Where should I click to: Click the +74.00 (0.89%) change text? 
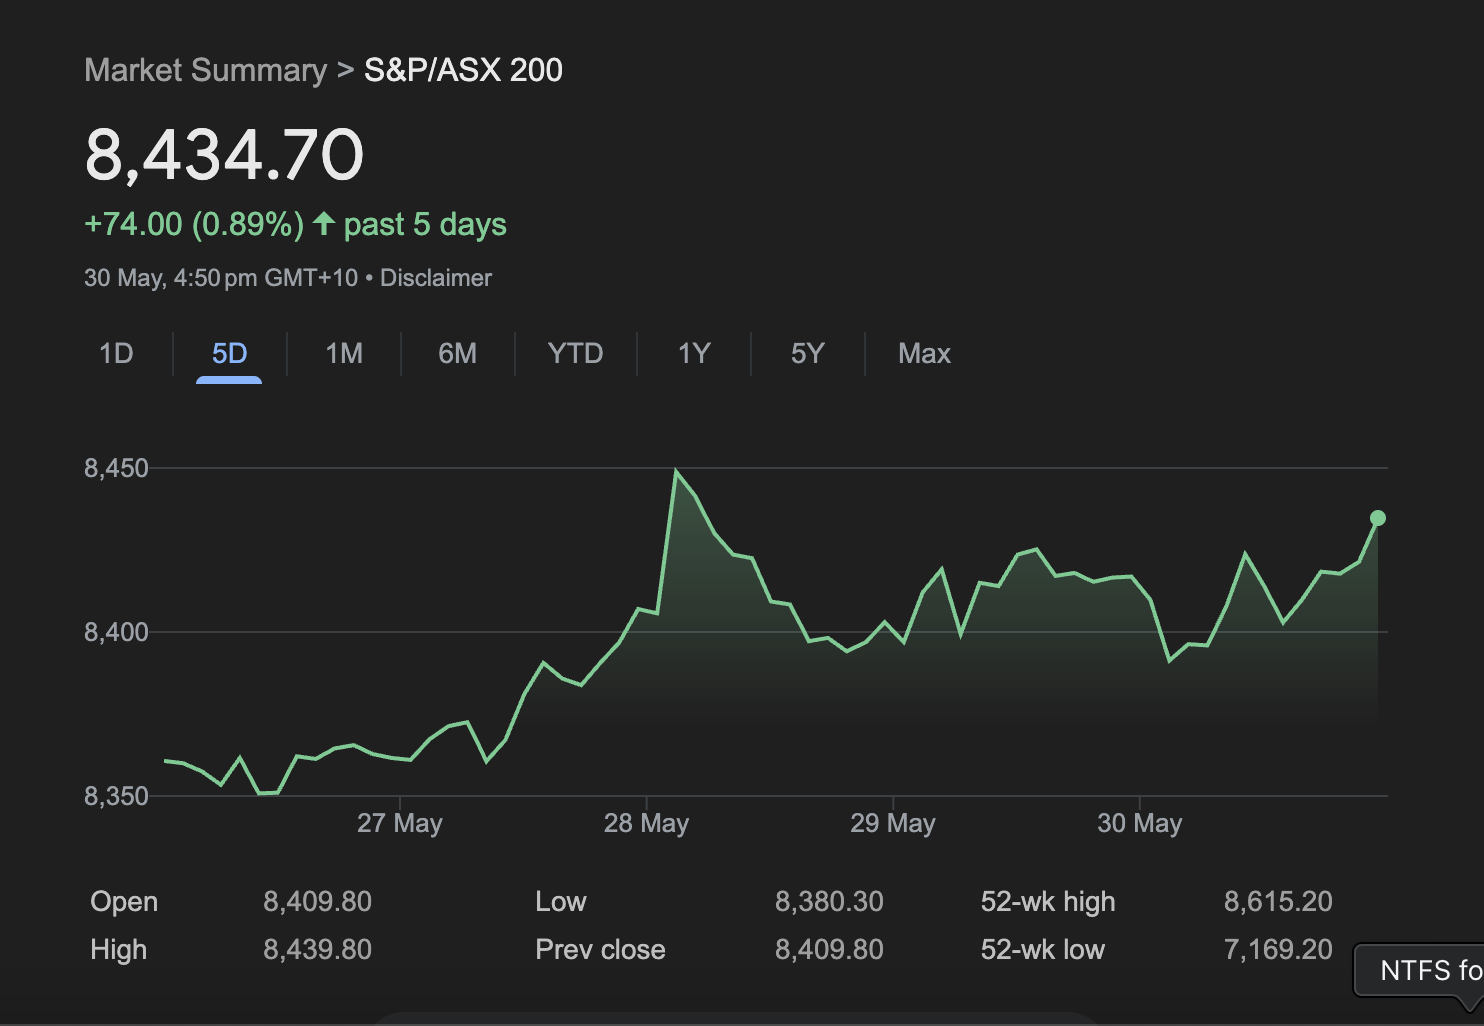click(194, 224)
